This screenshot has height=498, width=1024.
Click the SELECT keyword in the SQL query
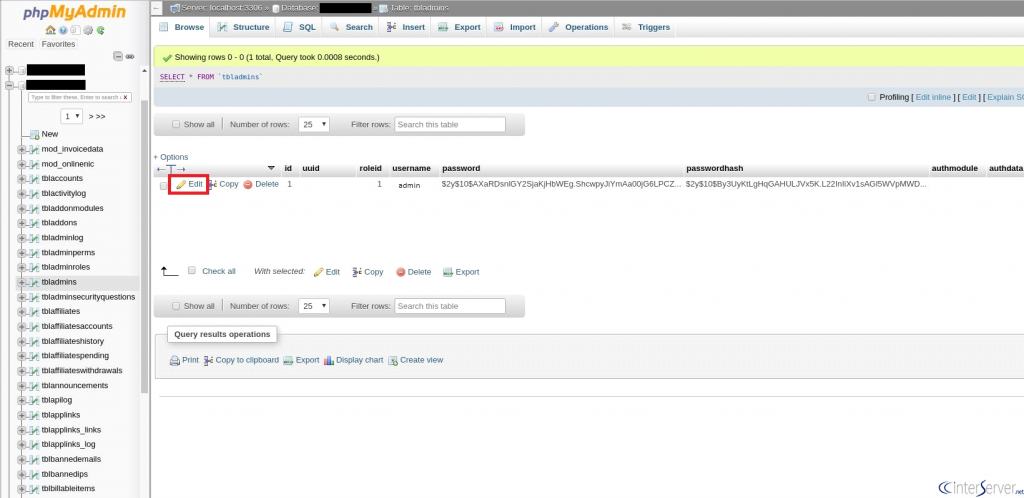[172, 77]
